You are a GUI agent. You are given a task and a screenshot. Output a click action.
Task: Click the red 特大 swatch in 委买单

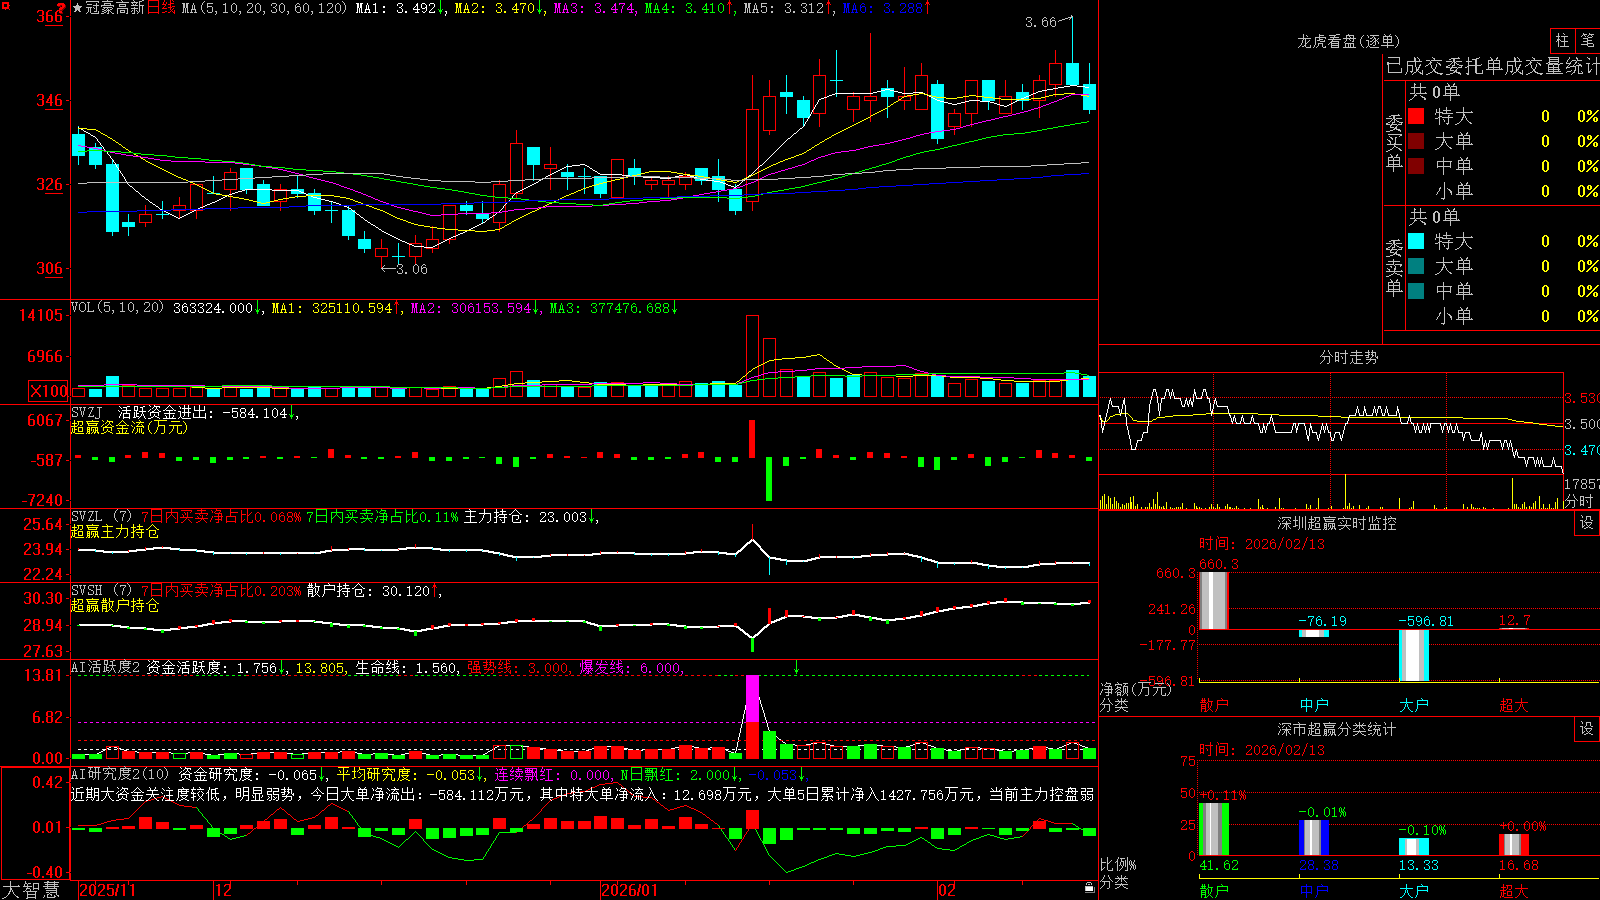[1416, 116]
